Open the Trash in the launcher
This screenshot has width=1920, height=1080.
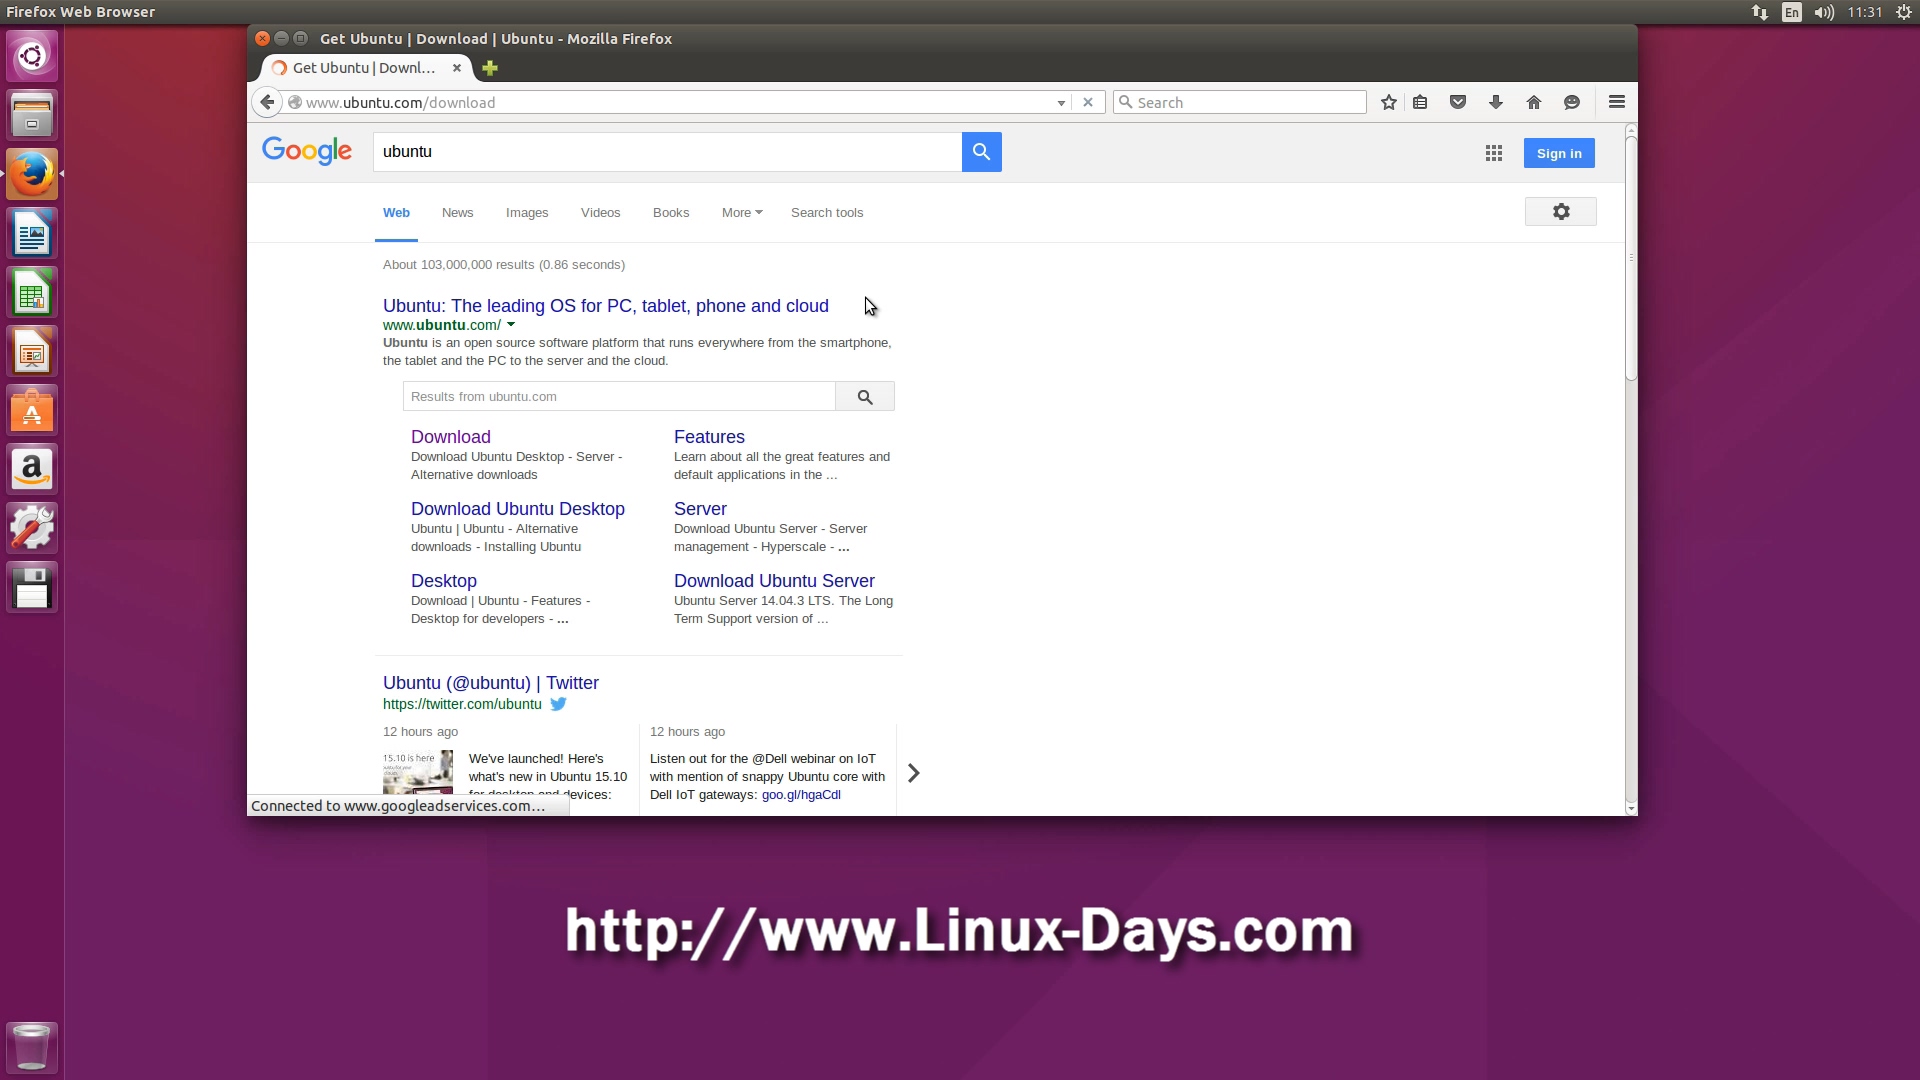(32, 1047)
